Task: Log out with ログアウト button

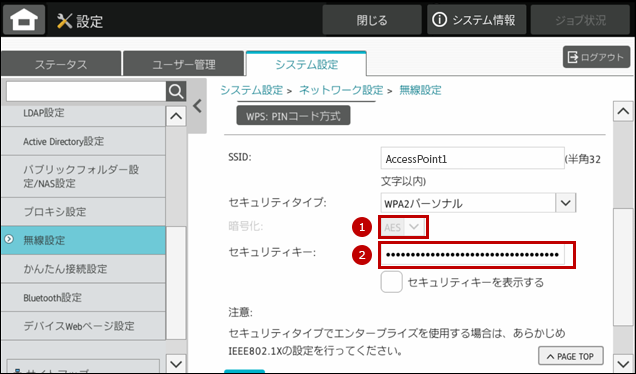Action: pyautogui.click(x=596, y=57)
